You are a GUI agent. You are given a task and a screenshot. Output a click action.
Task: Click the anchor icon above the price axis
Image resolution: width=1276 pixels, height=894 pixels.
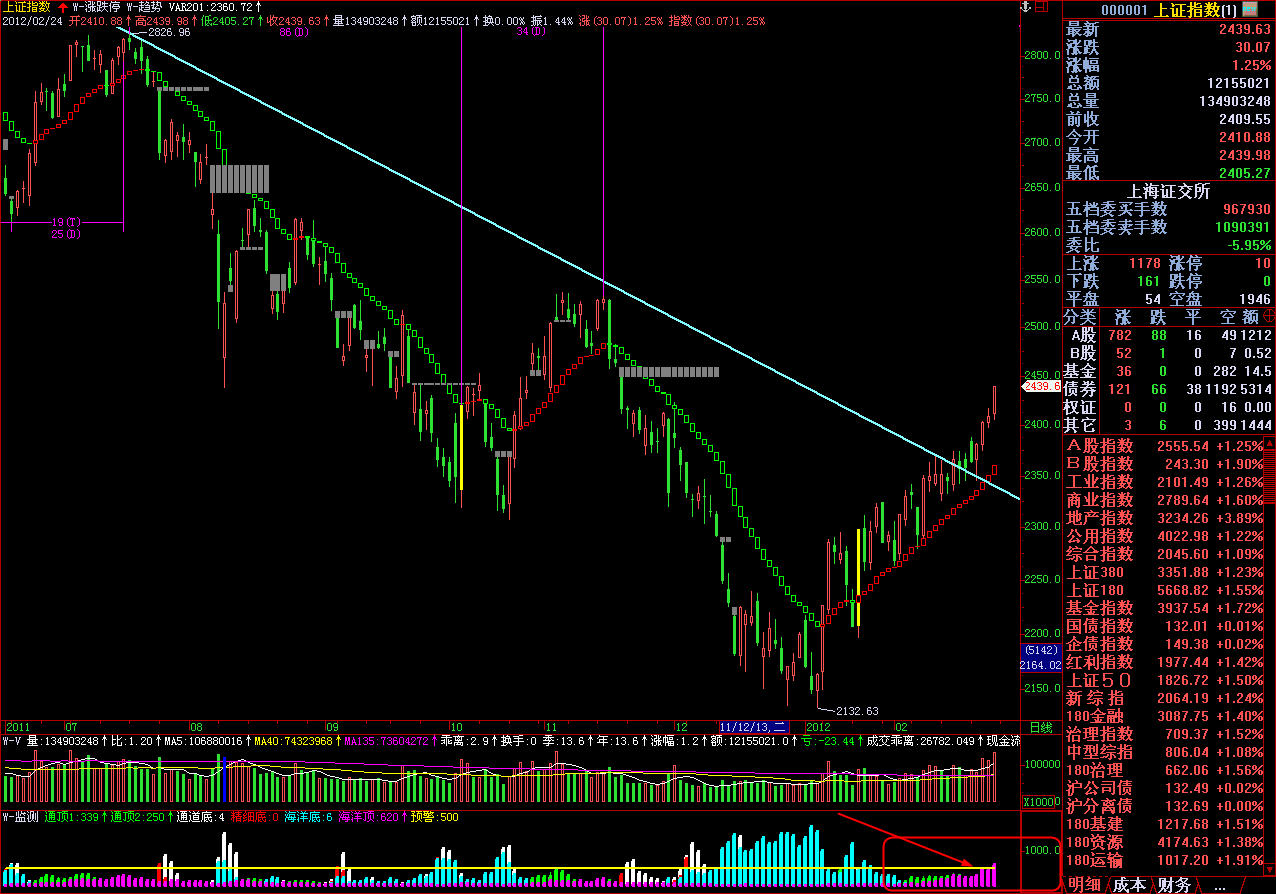click(1023, 8)
